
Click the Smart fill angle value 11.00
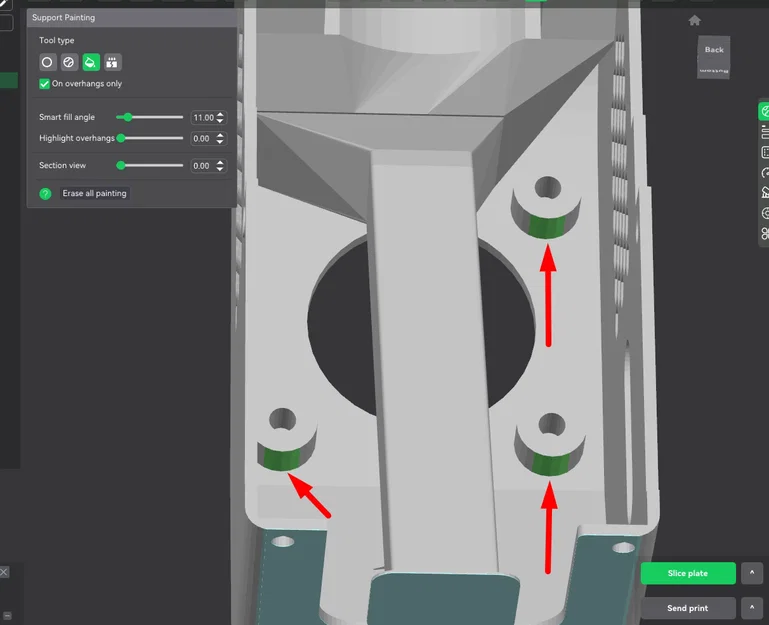pos(203,118)
